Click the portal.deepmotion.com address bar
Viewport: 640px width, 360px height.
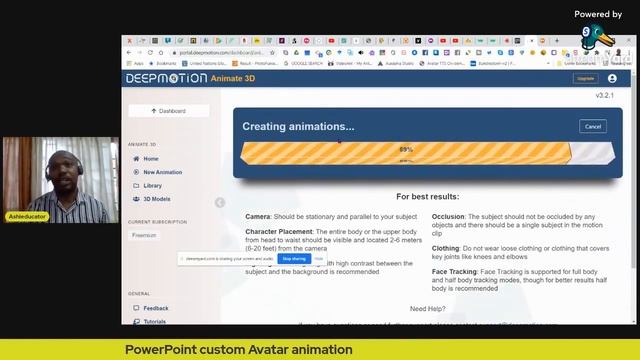click(x=222, y=53)
